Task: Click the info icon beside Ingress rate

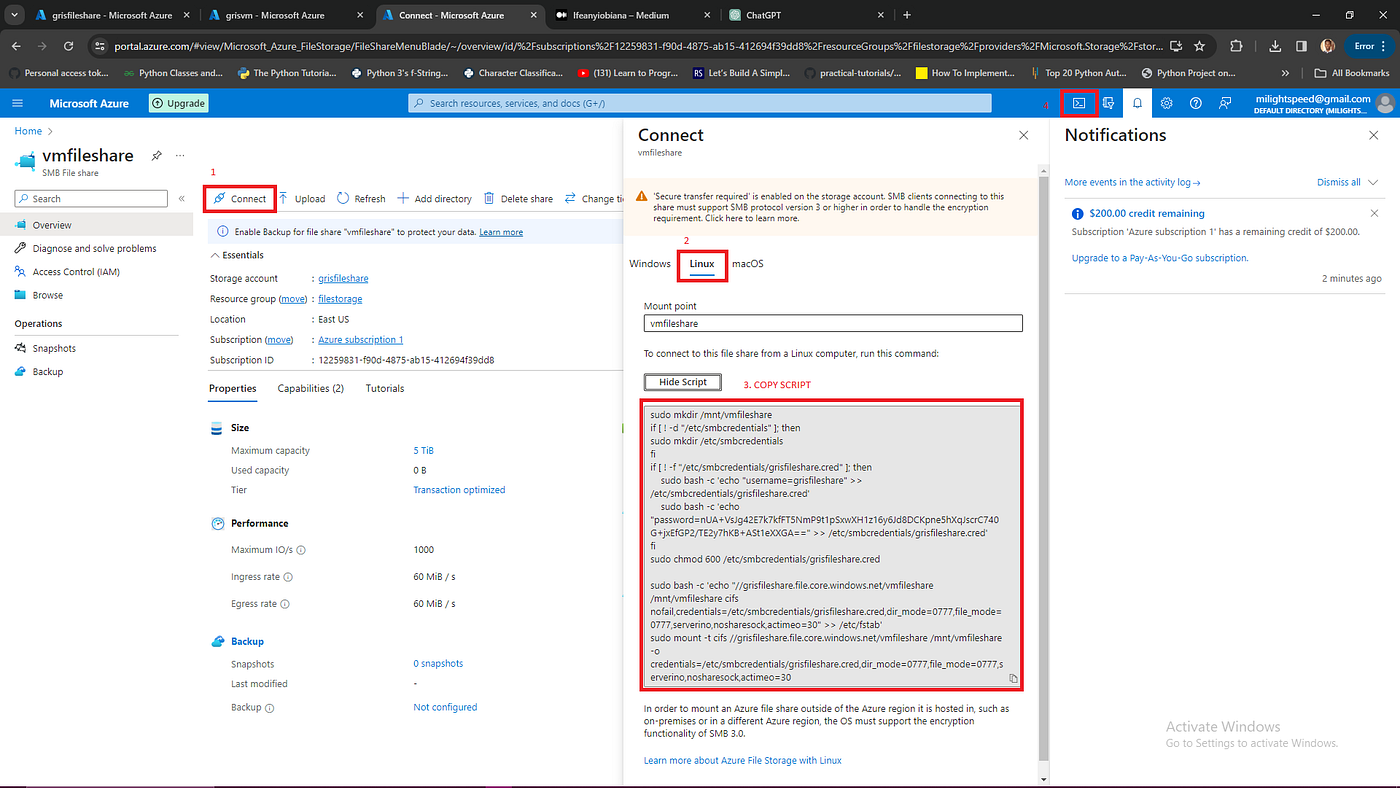Action: click(x=288, y=577)
